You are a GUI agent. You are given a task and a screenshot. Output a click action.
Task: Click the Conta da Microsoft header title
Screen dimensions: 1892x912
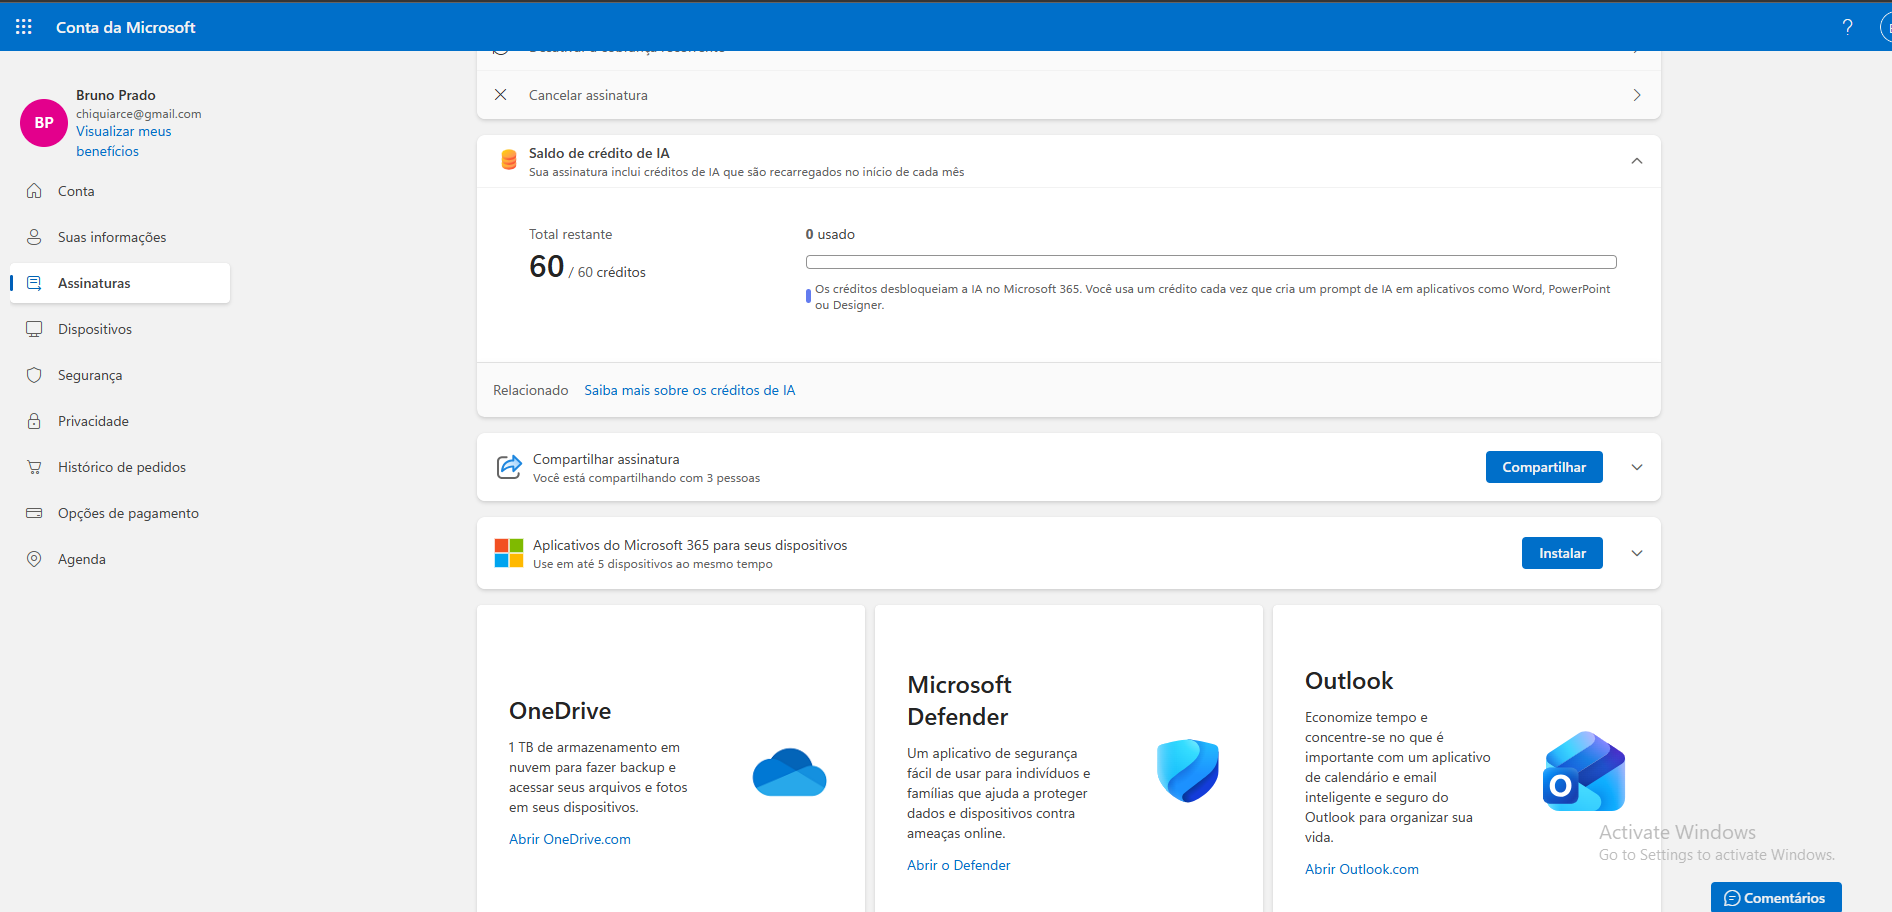click(126, 27)
